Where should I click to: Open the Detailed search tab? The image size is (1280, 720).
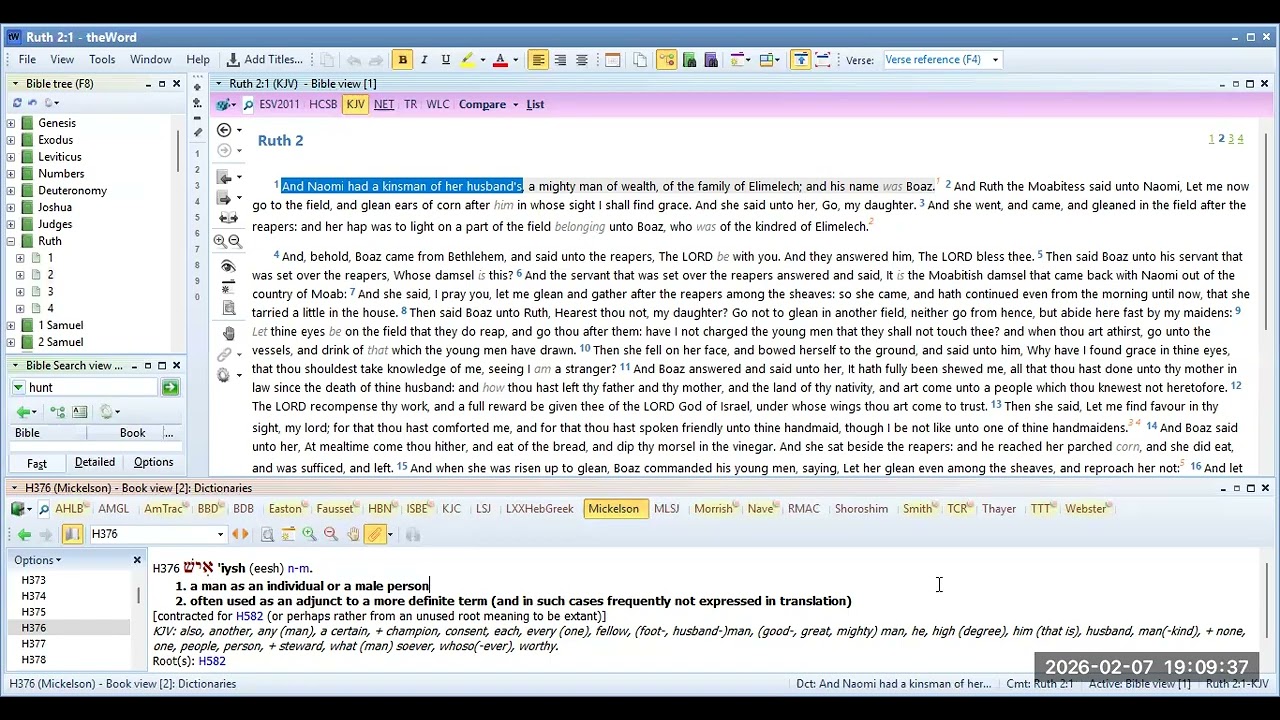coord(95,462)
